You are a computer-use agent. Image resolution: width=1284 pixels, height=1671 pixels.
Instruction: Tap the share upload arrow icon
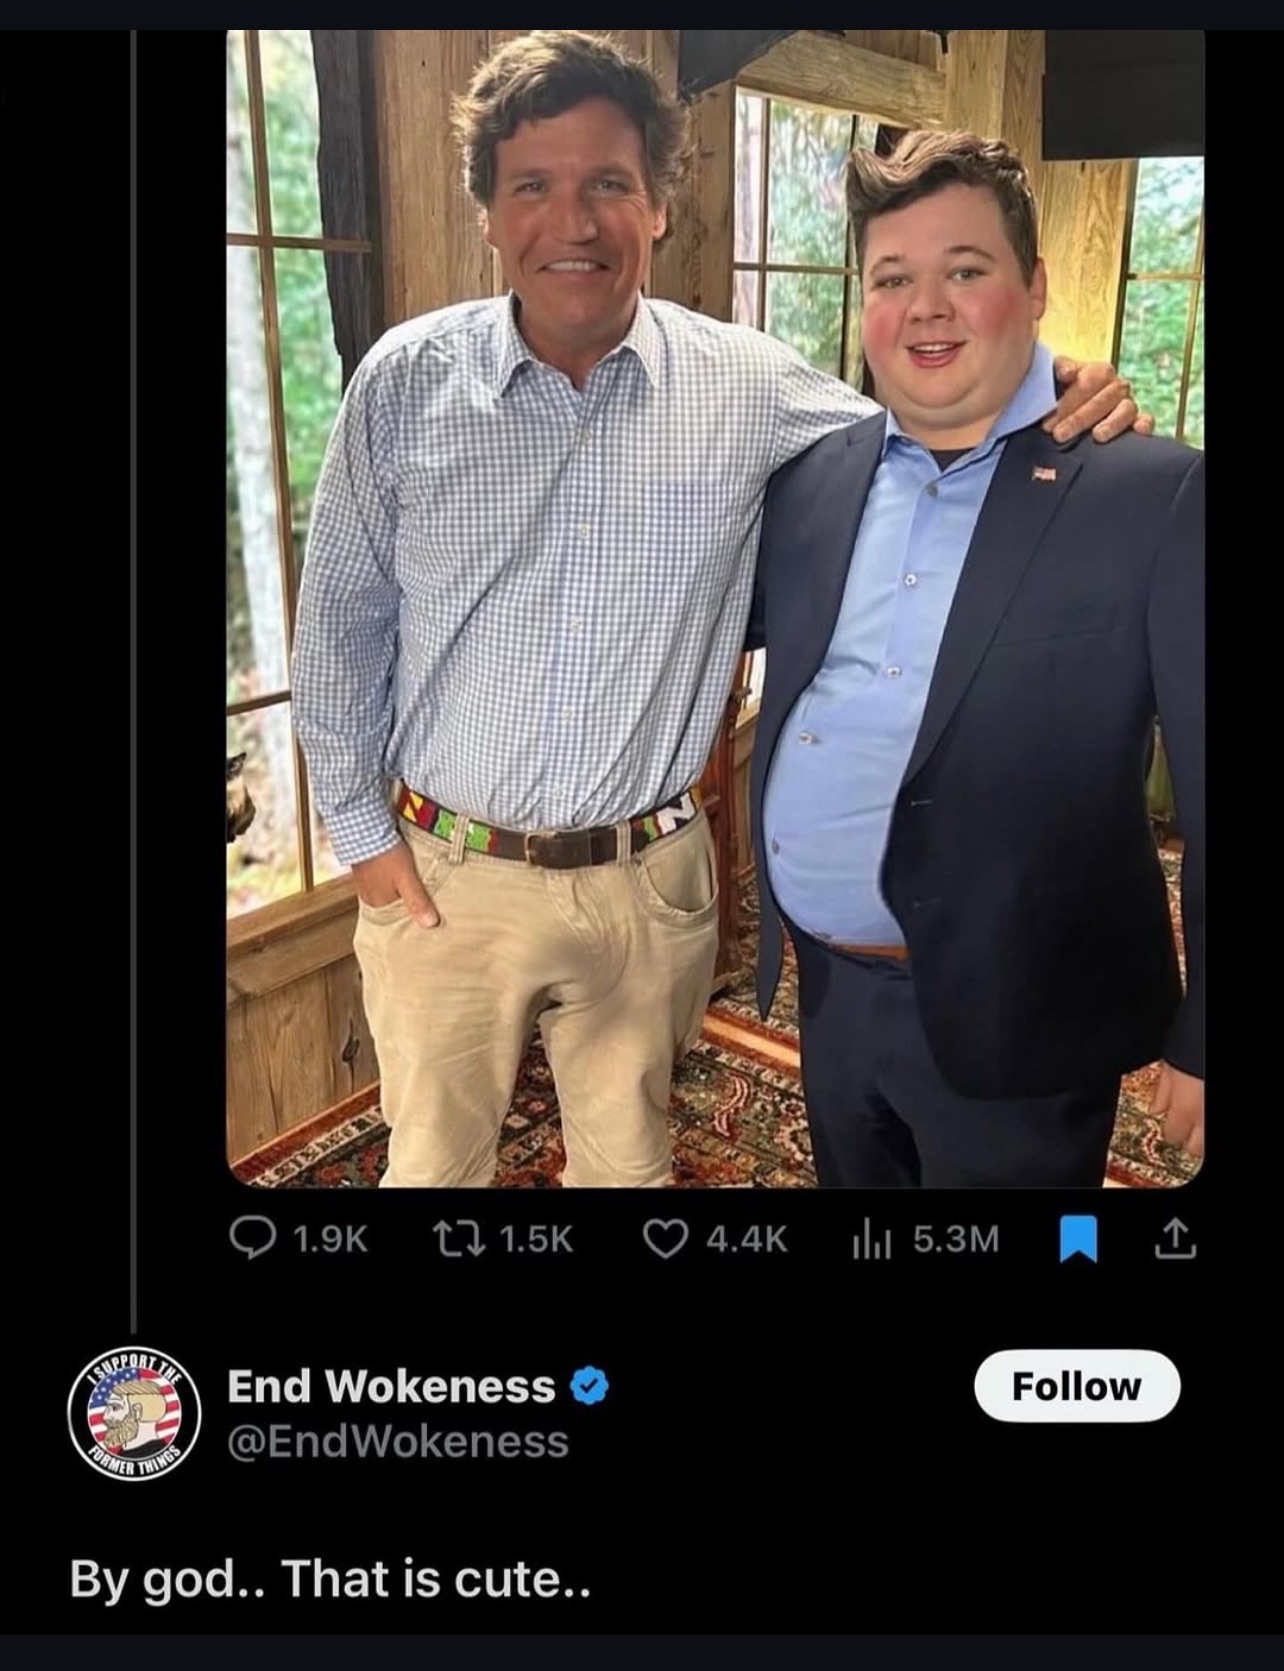[x=1177, y=1240]
